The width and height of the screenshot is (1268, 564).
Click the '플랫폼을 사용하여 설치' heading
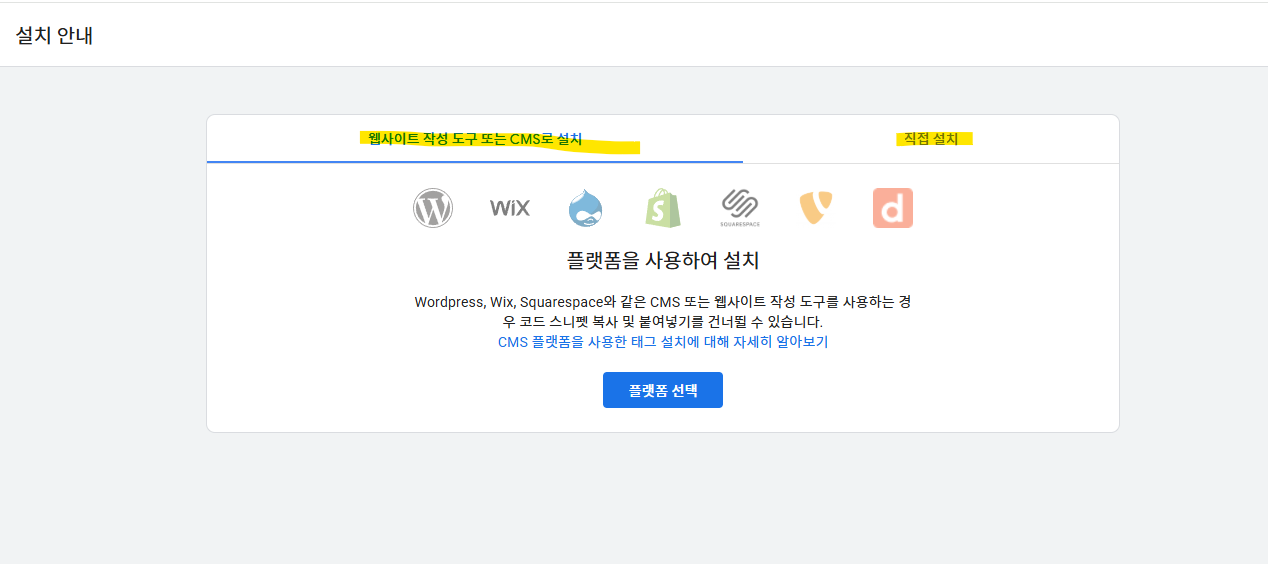(x=663, y=262)
